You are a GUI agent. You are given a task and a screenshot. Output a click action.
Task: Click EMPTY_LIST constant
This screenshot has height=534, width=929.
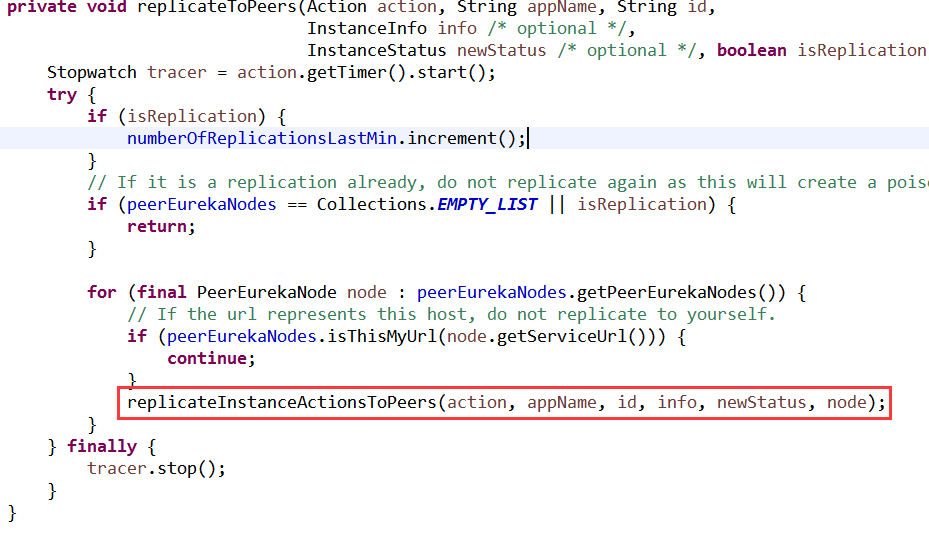[x=487, y=204]
